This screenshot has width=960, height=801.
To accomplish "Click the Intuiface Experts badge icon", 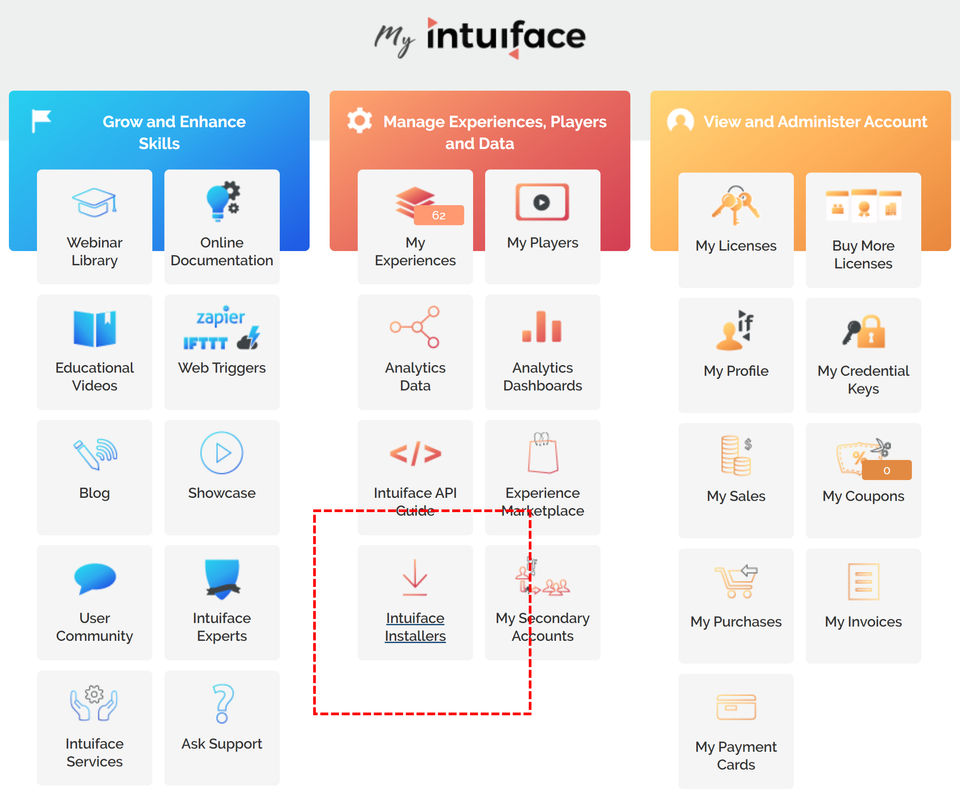I will point(222,579).
